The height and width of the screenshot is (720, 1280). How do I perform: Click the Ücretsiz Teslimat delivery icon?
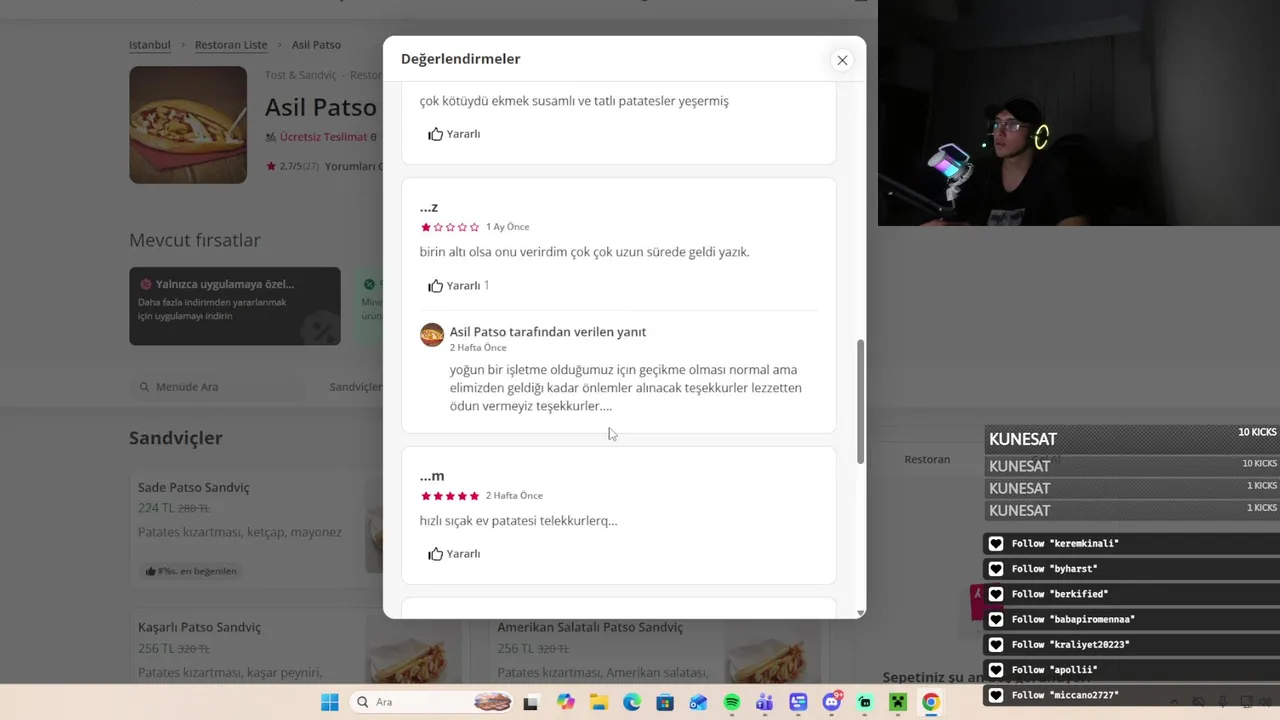pos(271,137)
